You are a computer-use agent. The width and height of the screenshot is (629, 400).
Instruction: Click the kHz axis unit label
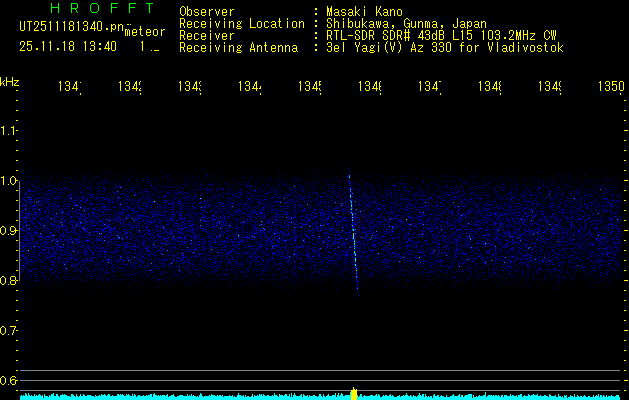click(x=10, y=81)
